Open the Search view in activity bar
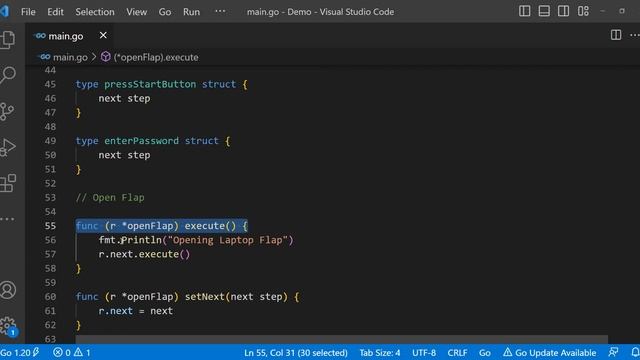Screen dimensions: 640x360 7,75
